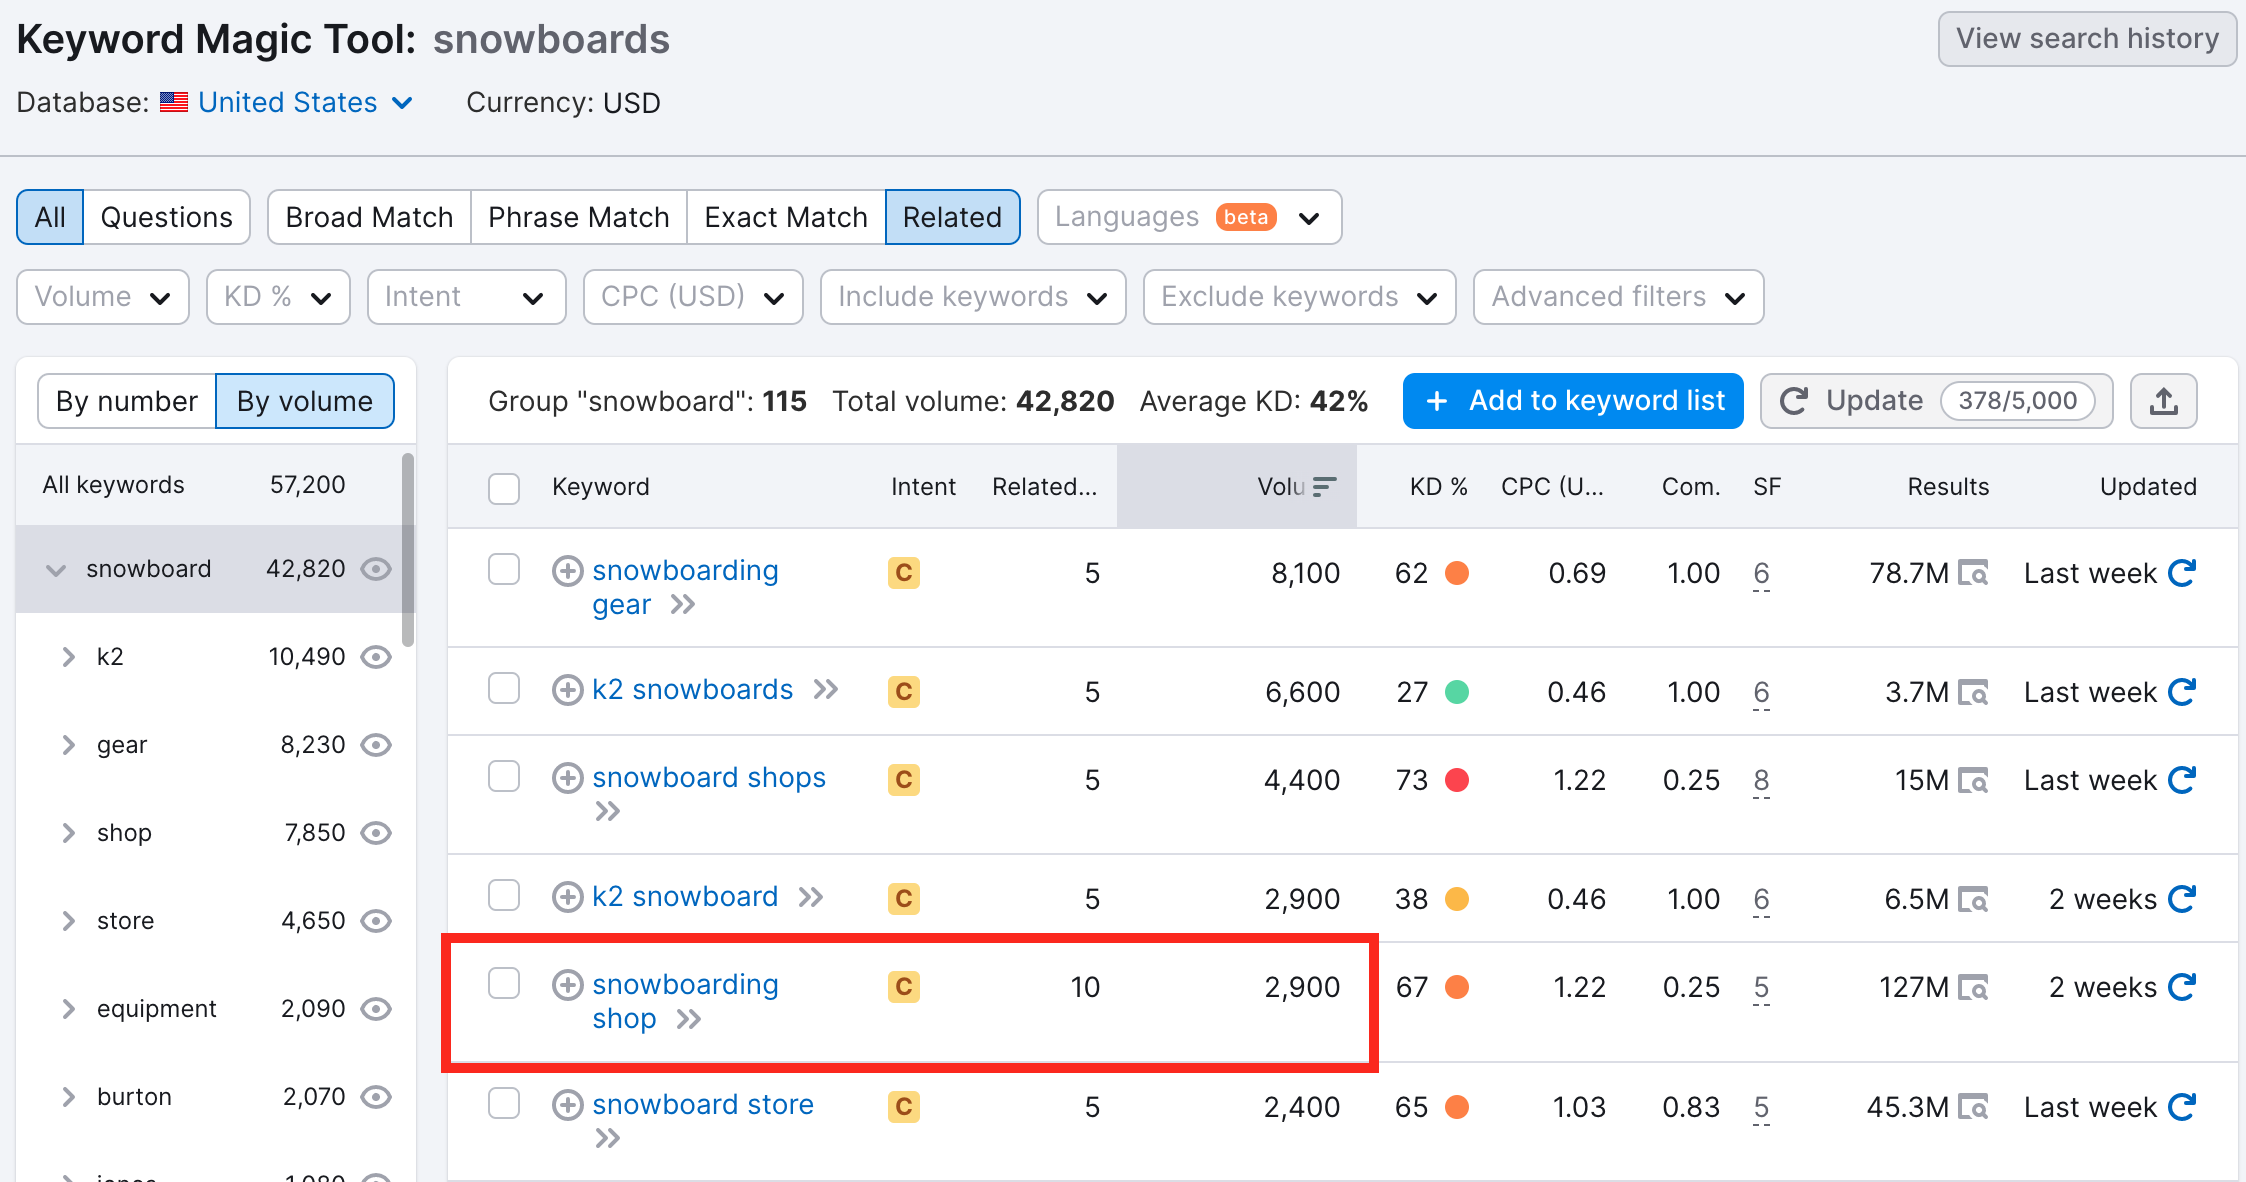Sort groups 'By volume'
Image resolution: width=2246 pixels, height=1182 pixels.
[305, 401]
